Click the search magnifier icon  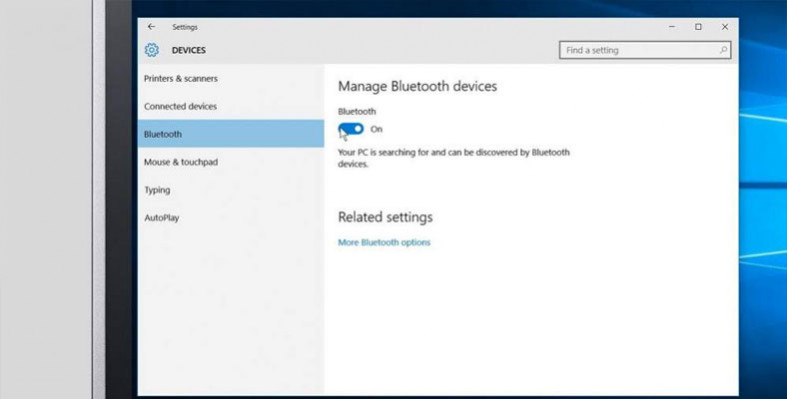pyautogui.click(x=723, y=50)
